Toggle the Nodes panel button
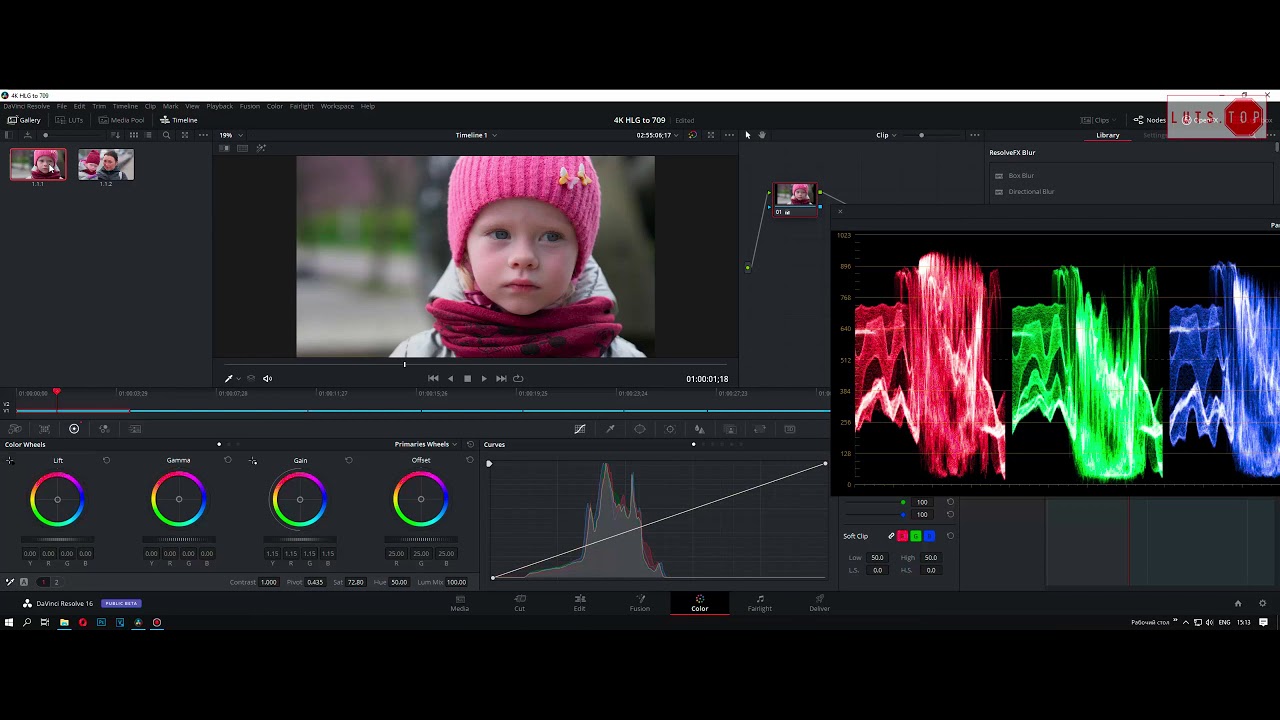The image size is (1280, 720). point(1150,120)
